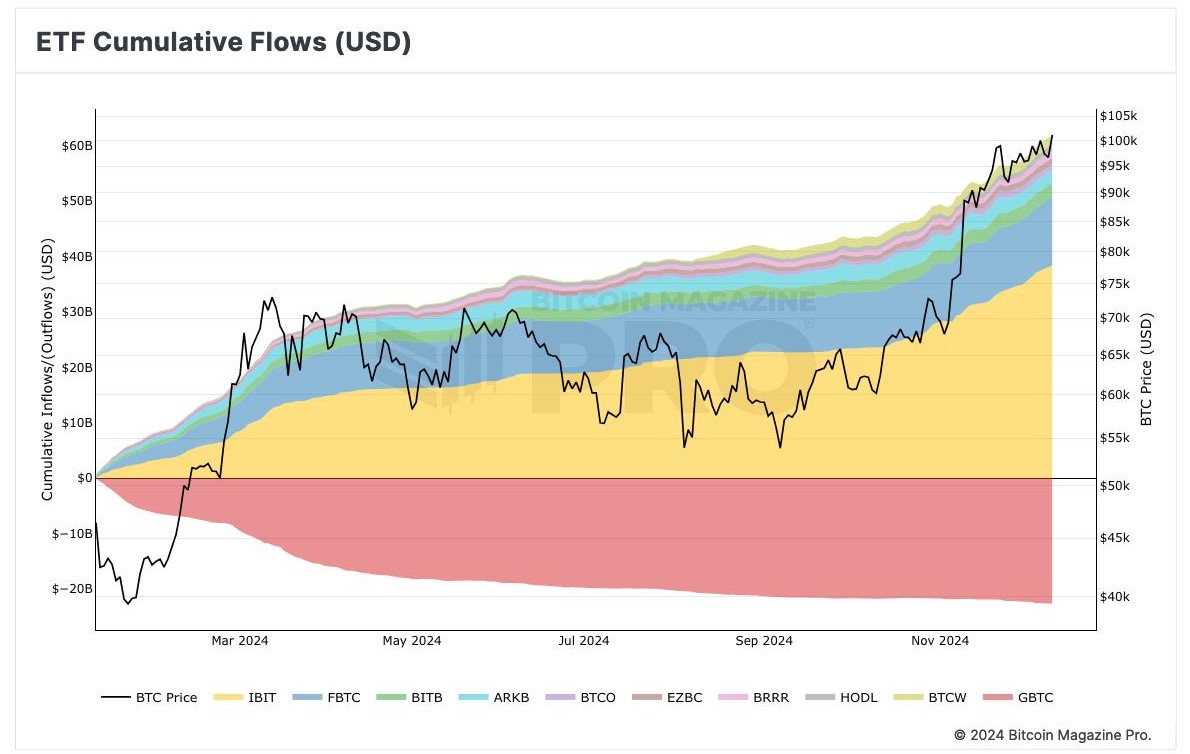Click the ARKB cyan legend swatch
This screenshot has height=754, width=1190.
pos(473,697)
